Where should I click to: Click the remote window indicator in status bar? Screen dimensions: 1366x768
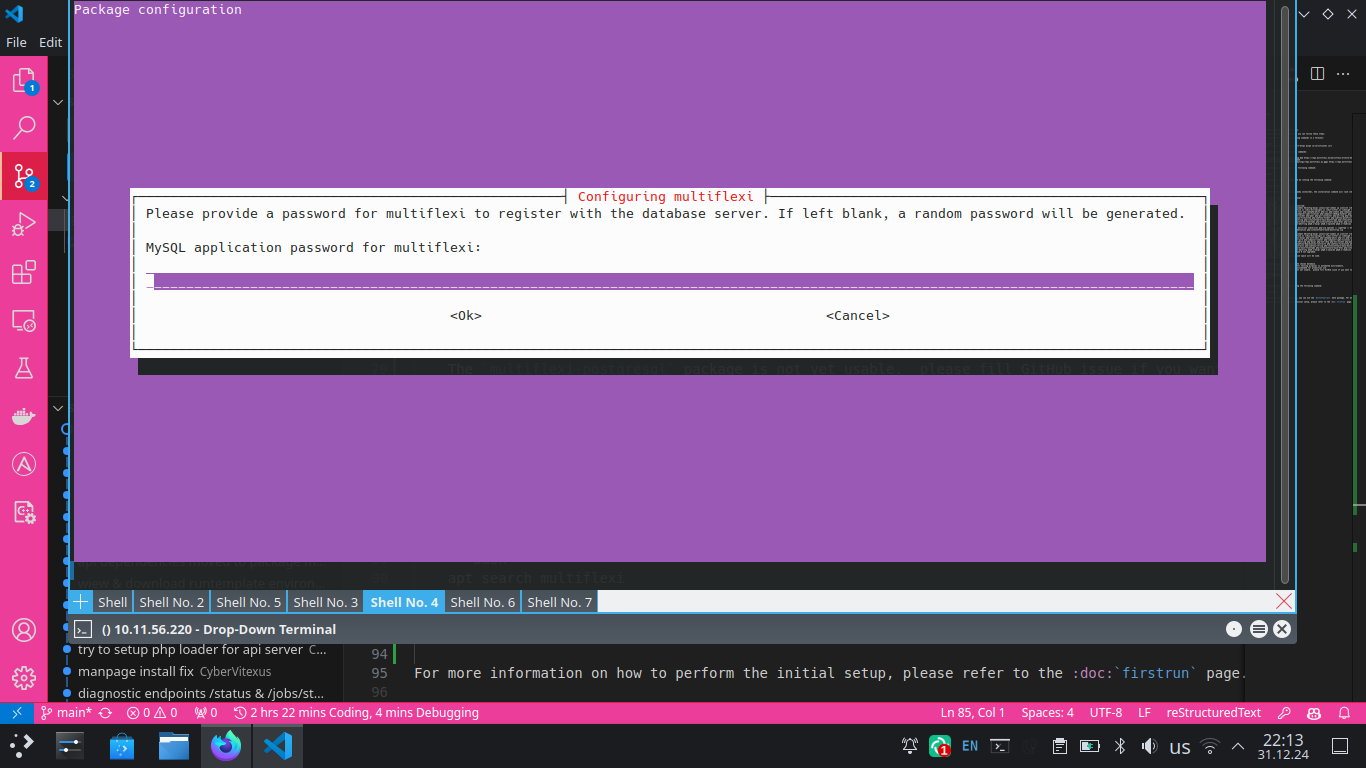click(16, 713)
